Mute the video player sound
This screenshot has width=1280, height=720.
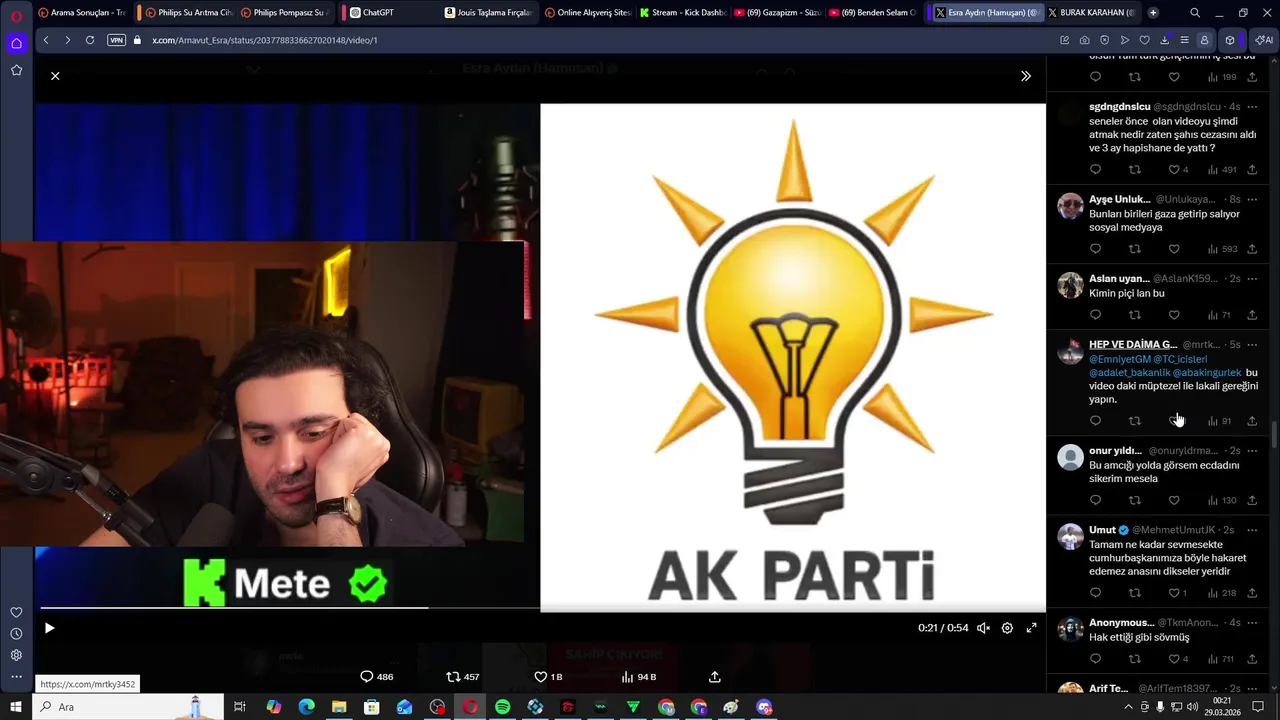[983, 628]
